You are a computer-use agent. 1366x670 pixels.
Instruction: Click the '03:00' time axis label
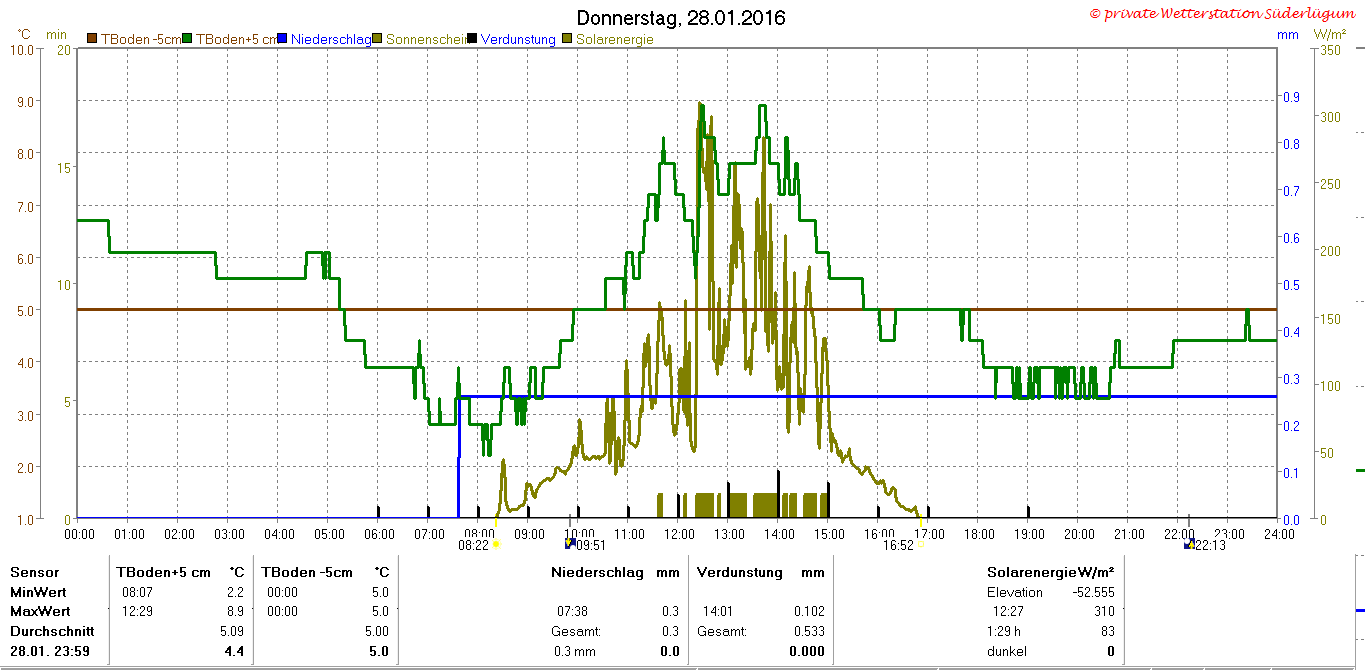tap(229, 533)
